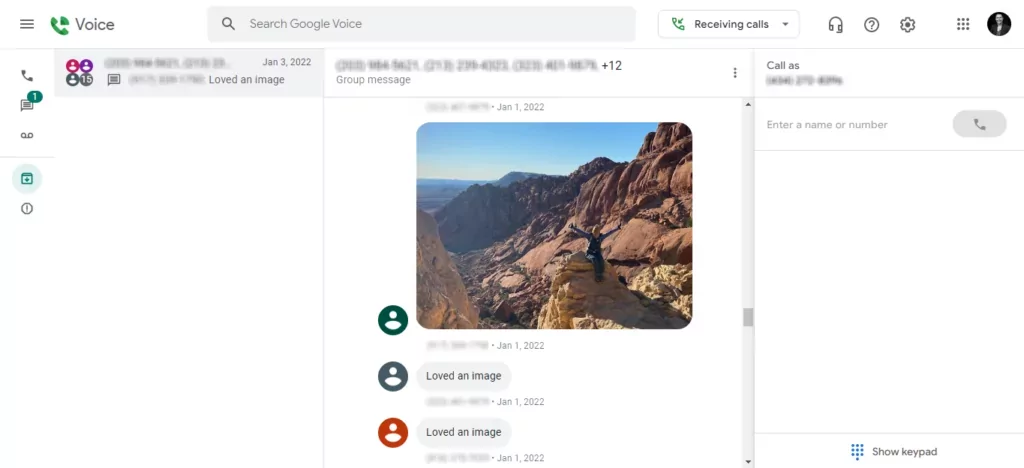Open the Calls tab in sidebar
Screen dimensions: 1024x468
point(27,76)
